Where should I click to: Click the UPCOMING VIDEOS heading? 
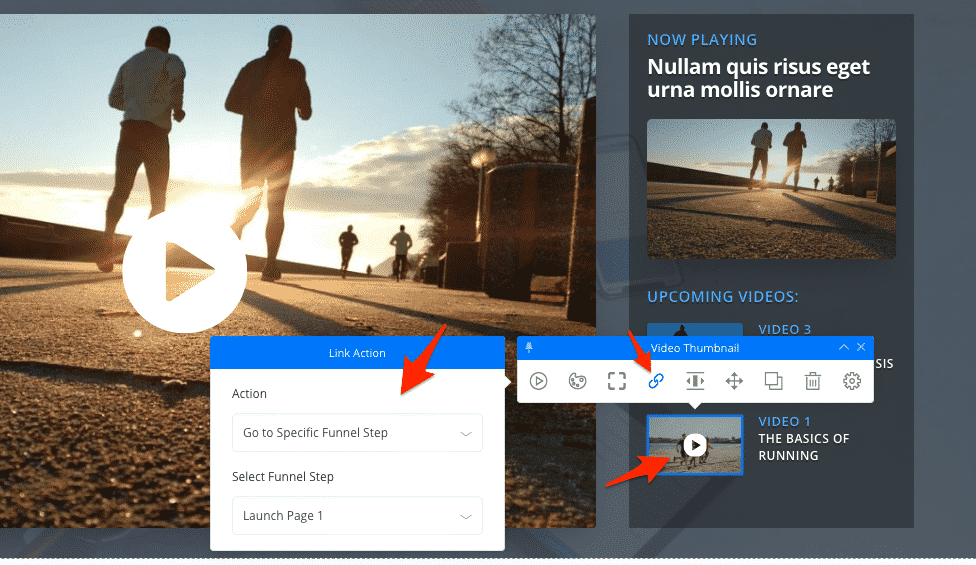point(720,297)
